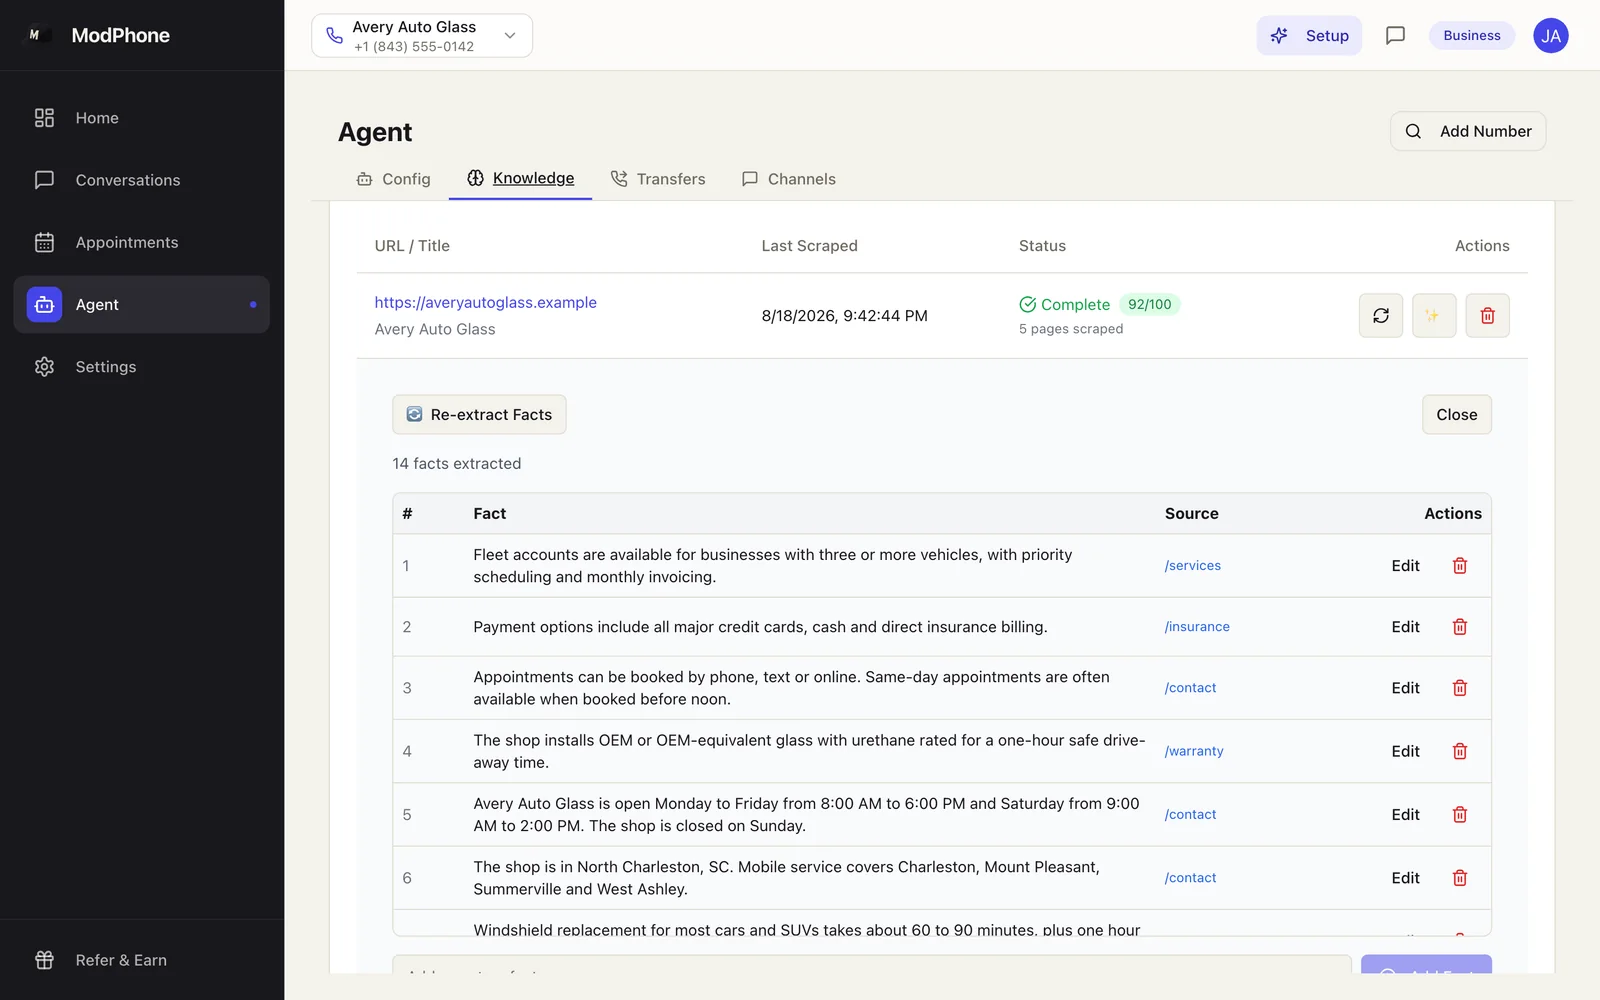This screenshot has width=1600, height=1000.
Task: Delete the Avery Auto Glass website source
Action: click(x=1488, y=316)
